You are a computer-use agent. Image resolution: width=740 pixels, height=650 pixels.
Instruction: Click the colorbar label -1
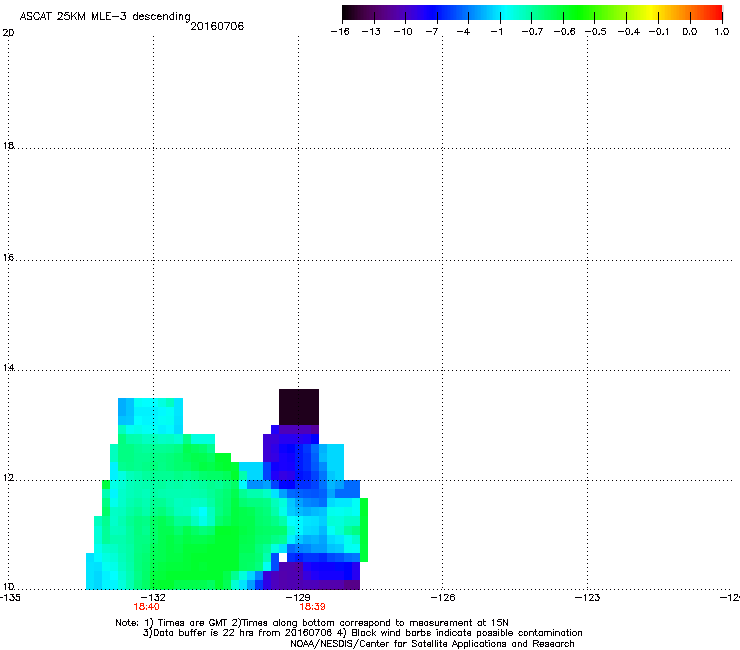[497, 32]
